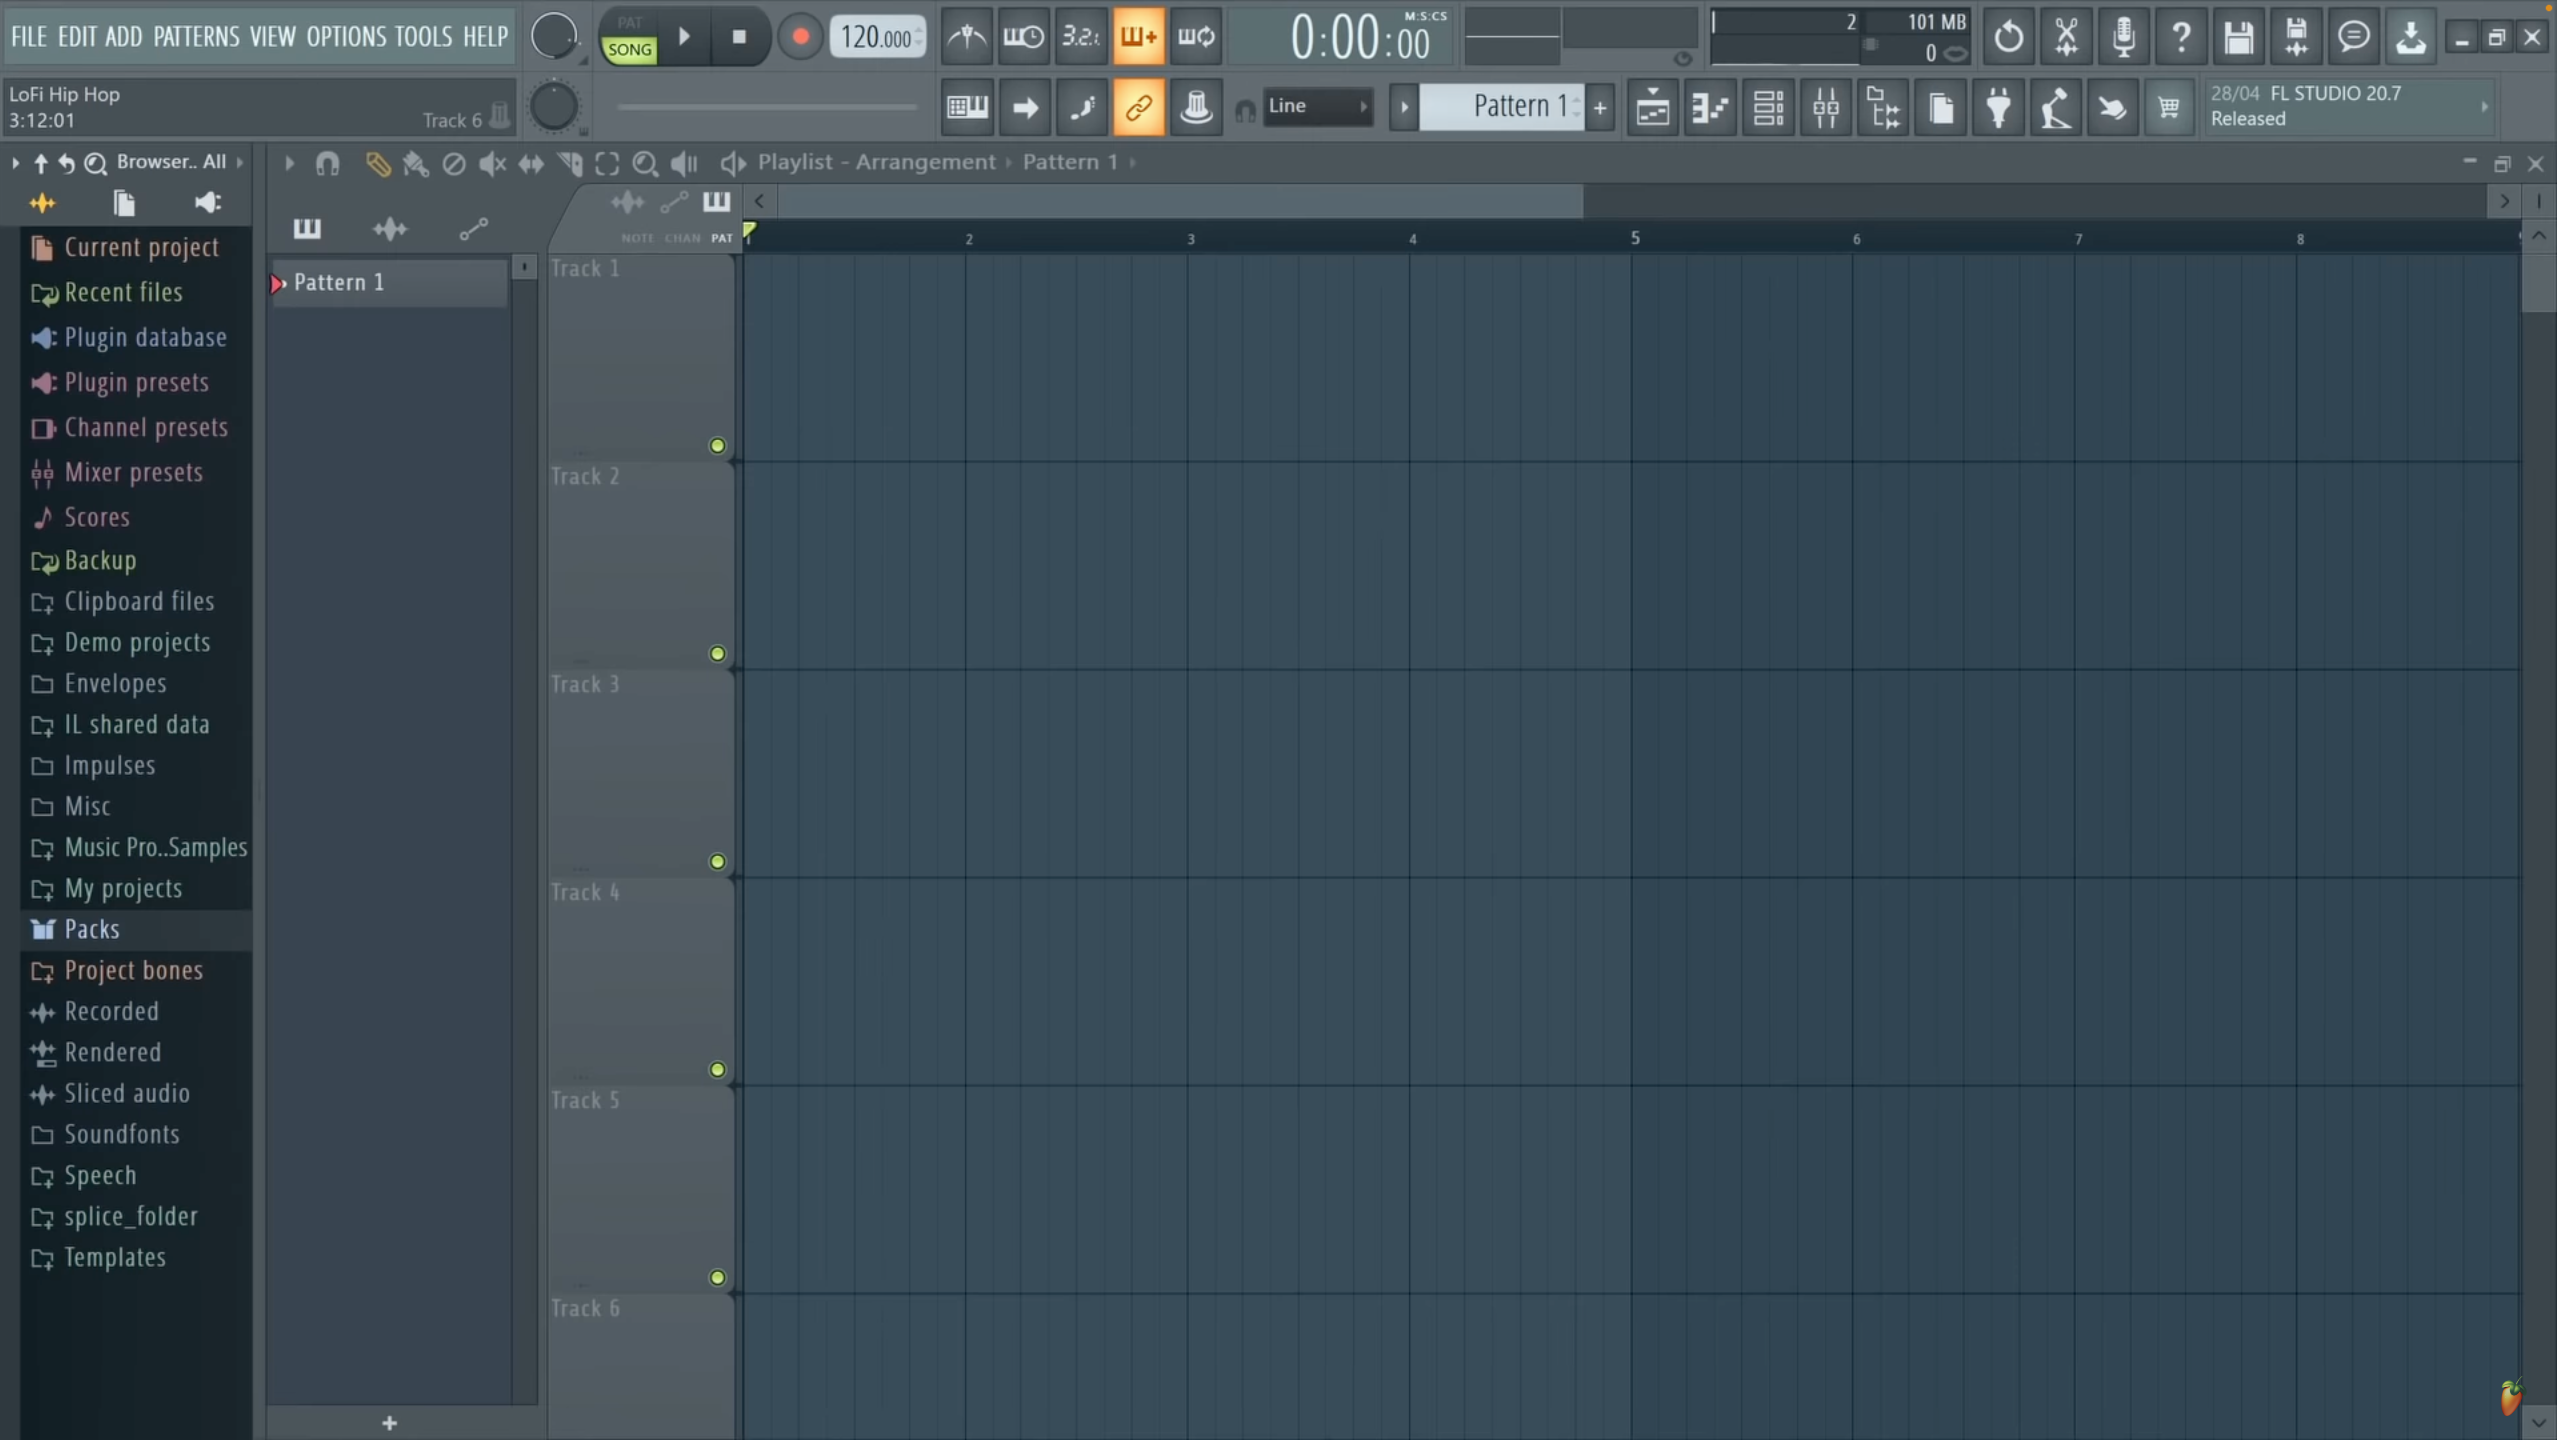Toggle wait for input to start playing
Image resolution: width=2557 pixels, height=1440 pixels.
tap(1023, 37)
